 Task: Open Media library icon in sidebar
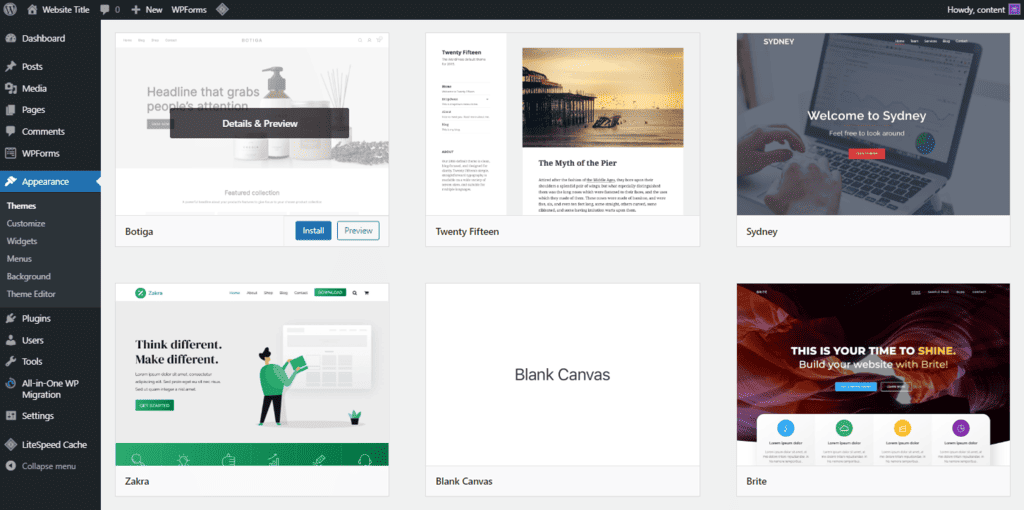click(x=10, y=88)
